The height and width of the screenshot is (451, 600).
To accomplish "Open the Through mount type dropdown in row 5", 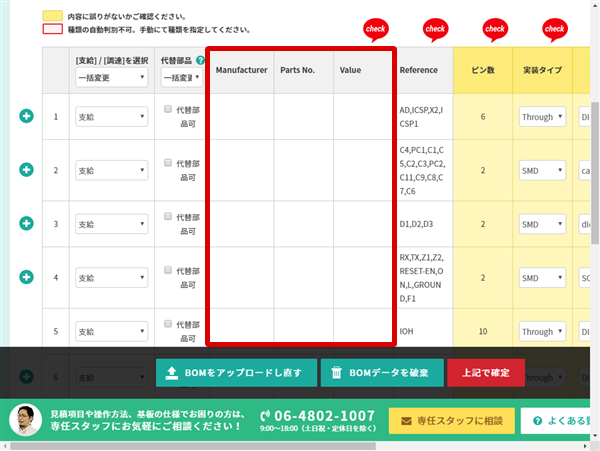I will coord(542,331).
